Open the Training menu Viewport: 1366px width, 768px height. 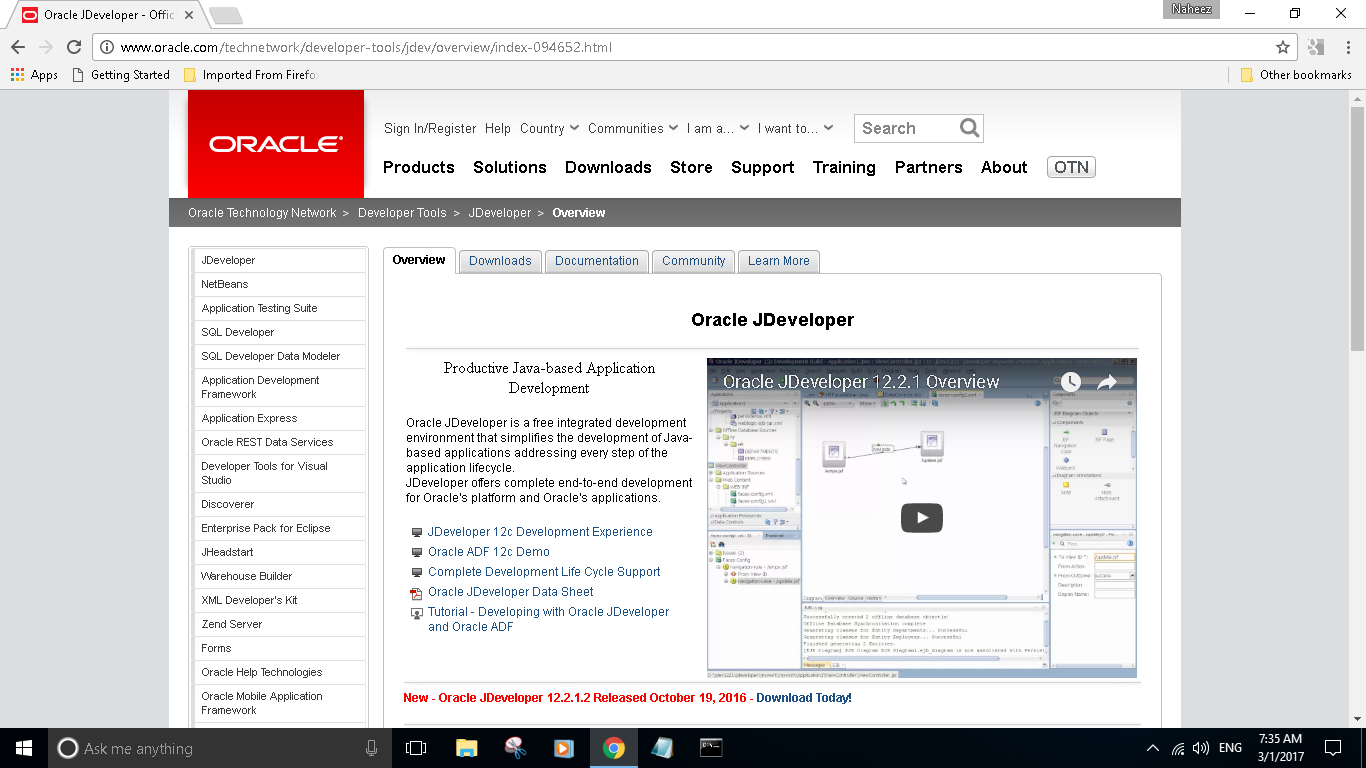click(844, 167)
